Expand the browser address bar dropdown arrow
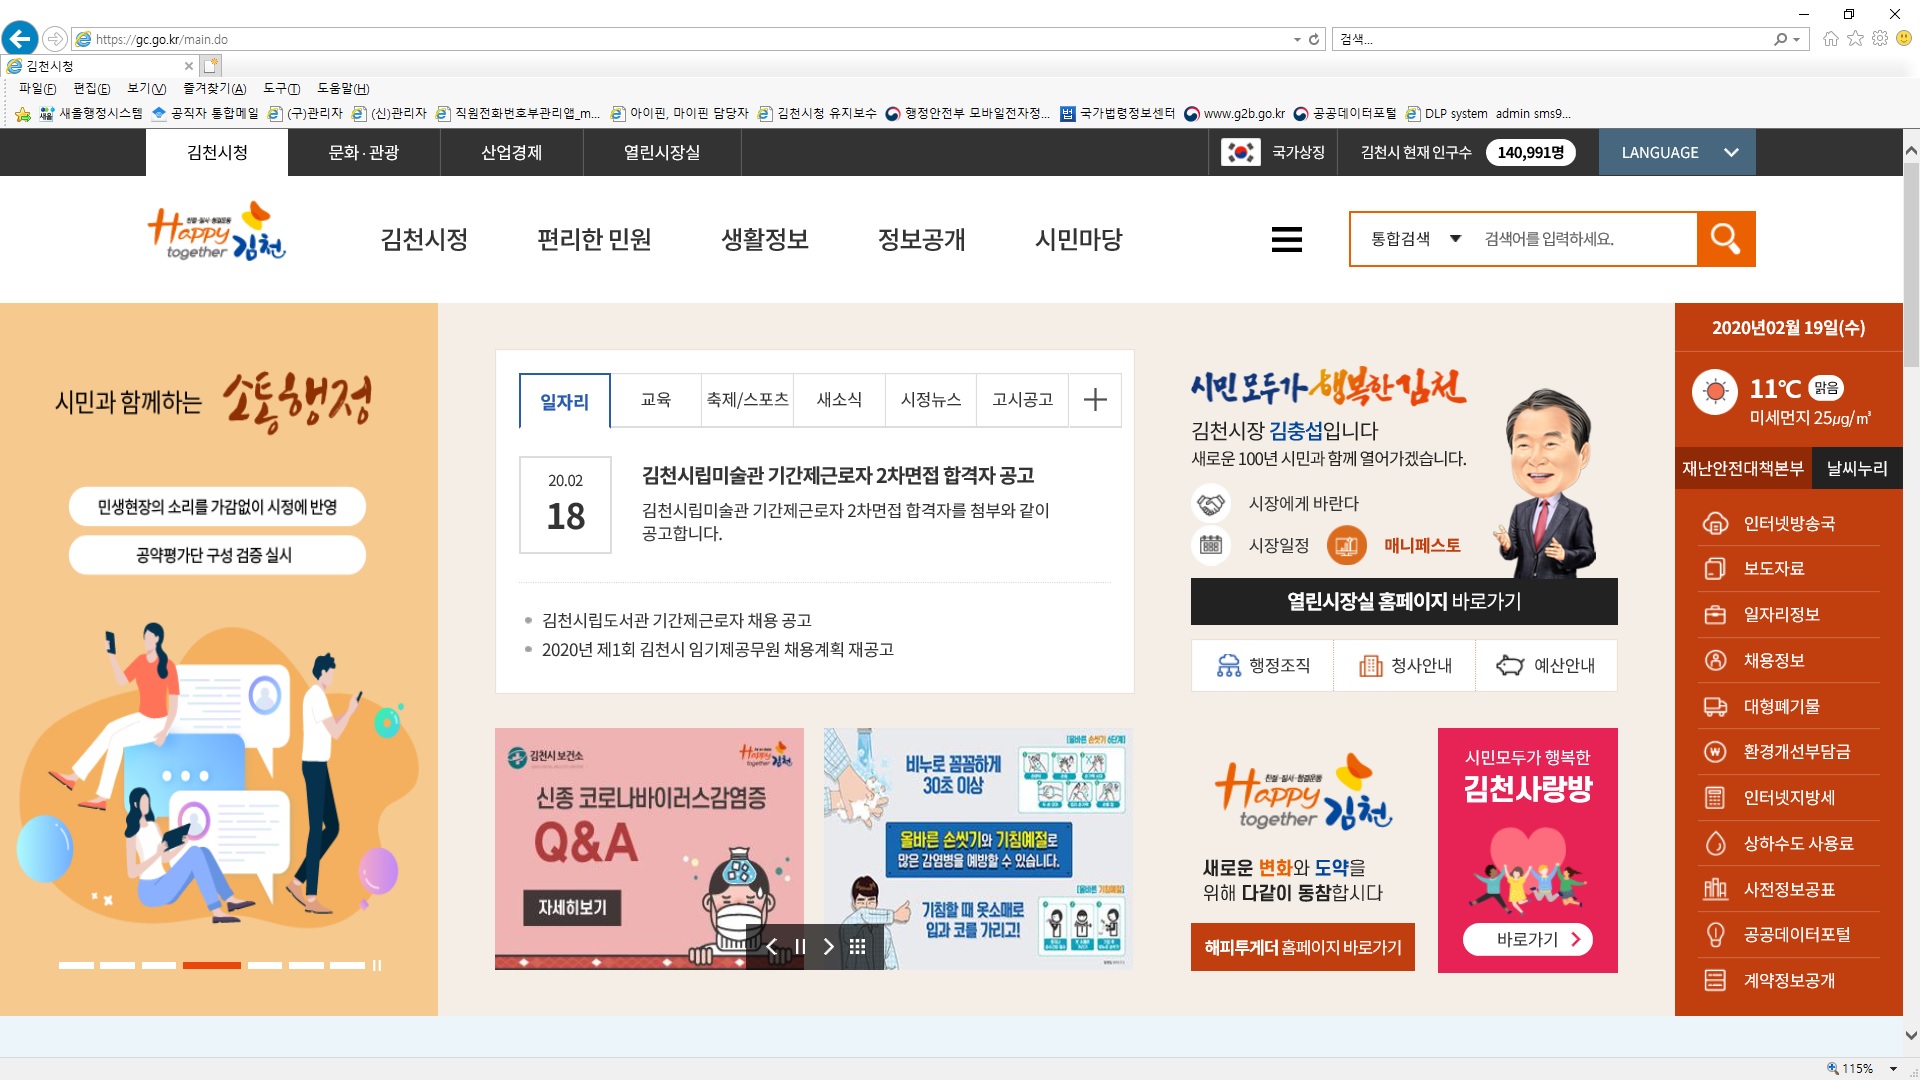The height and width of the screenshot is (1080, 1920). coord(1297,40)
